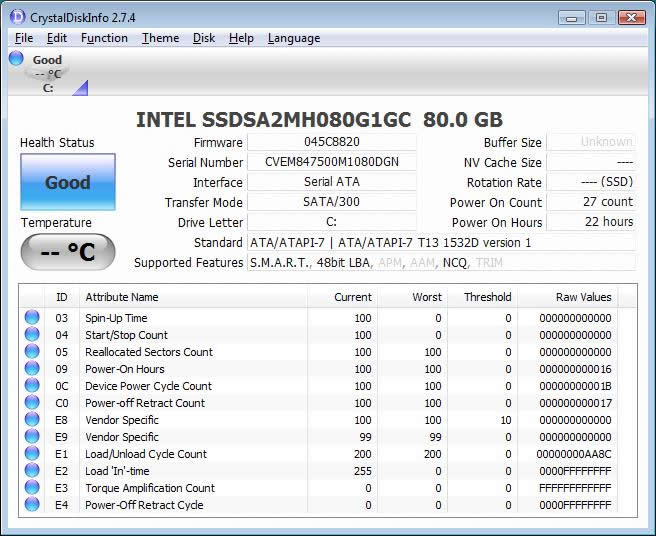This screenshot has height=536, width=656.
Task: Select the C: disk status orb
Action: (x=16, y=58)
